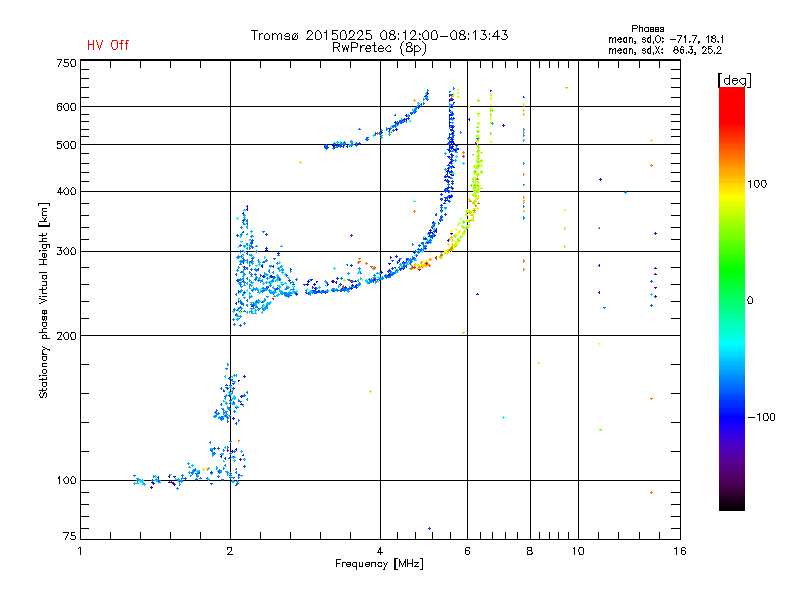800x600 pixels.
Task: Click the y-axis tick label '600'
Action: click(x=66, y=107)
